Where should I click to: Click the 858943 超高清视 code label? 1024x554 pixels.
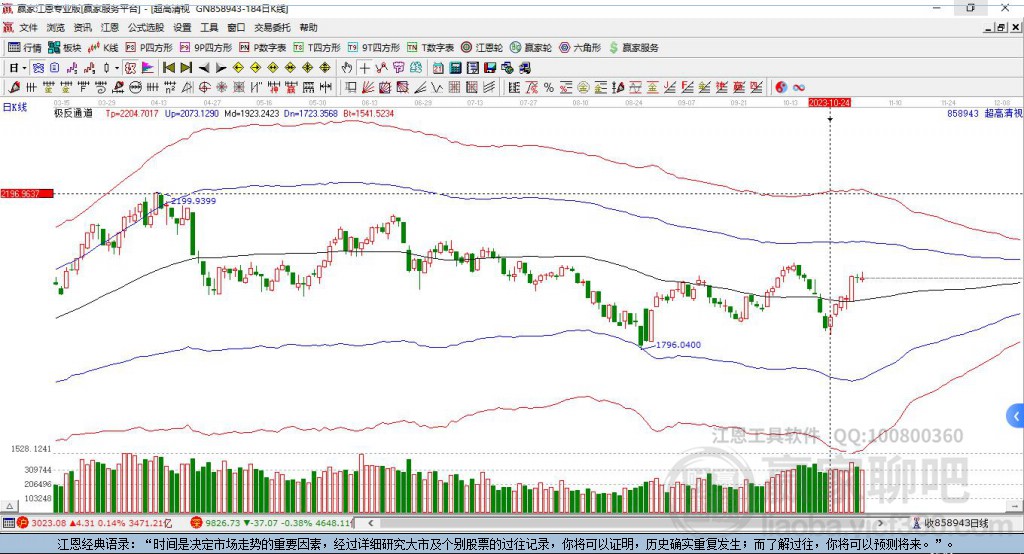click(x=985, y=114)
